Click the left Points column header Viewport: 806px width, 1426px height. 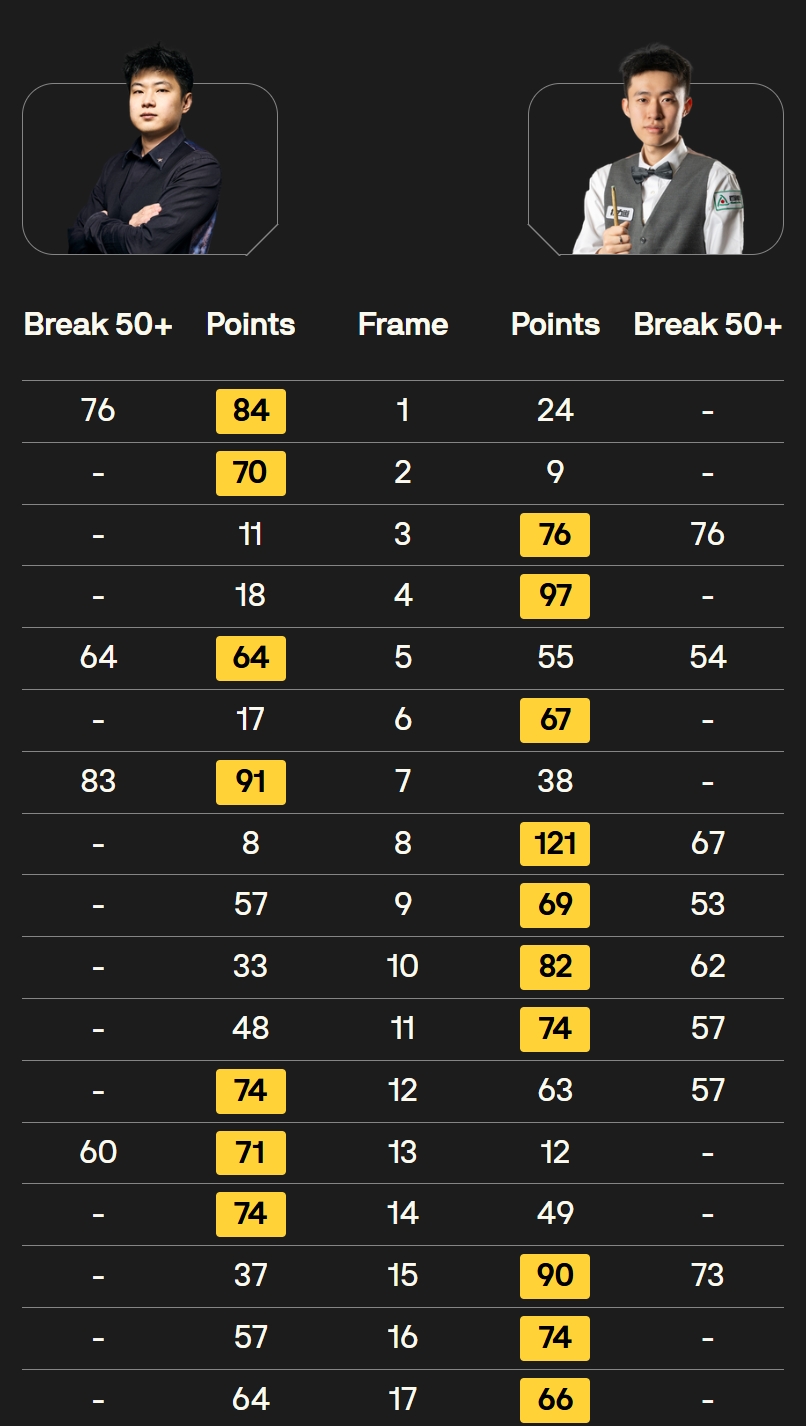point(251,324)
